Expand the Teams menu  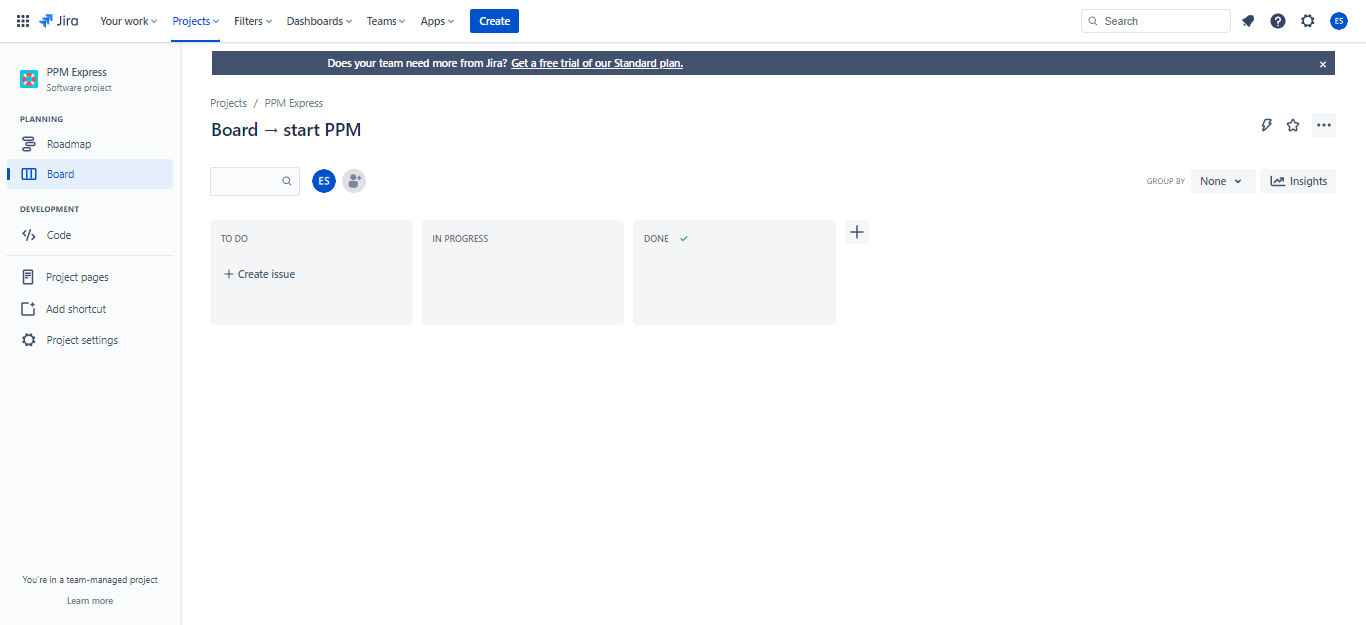coord(386,21)
